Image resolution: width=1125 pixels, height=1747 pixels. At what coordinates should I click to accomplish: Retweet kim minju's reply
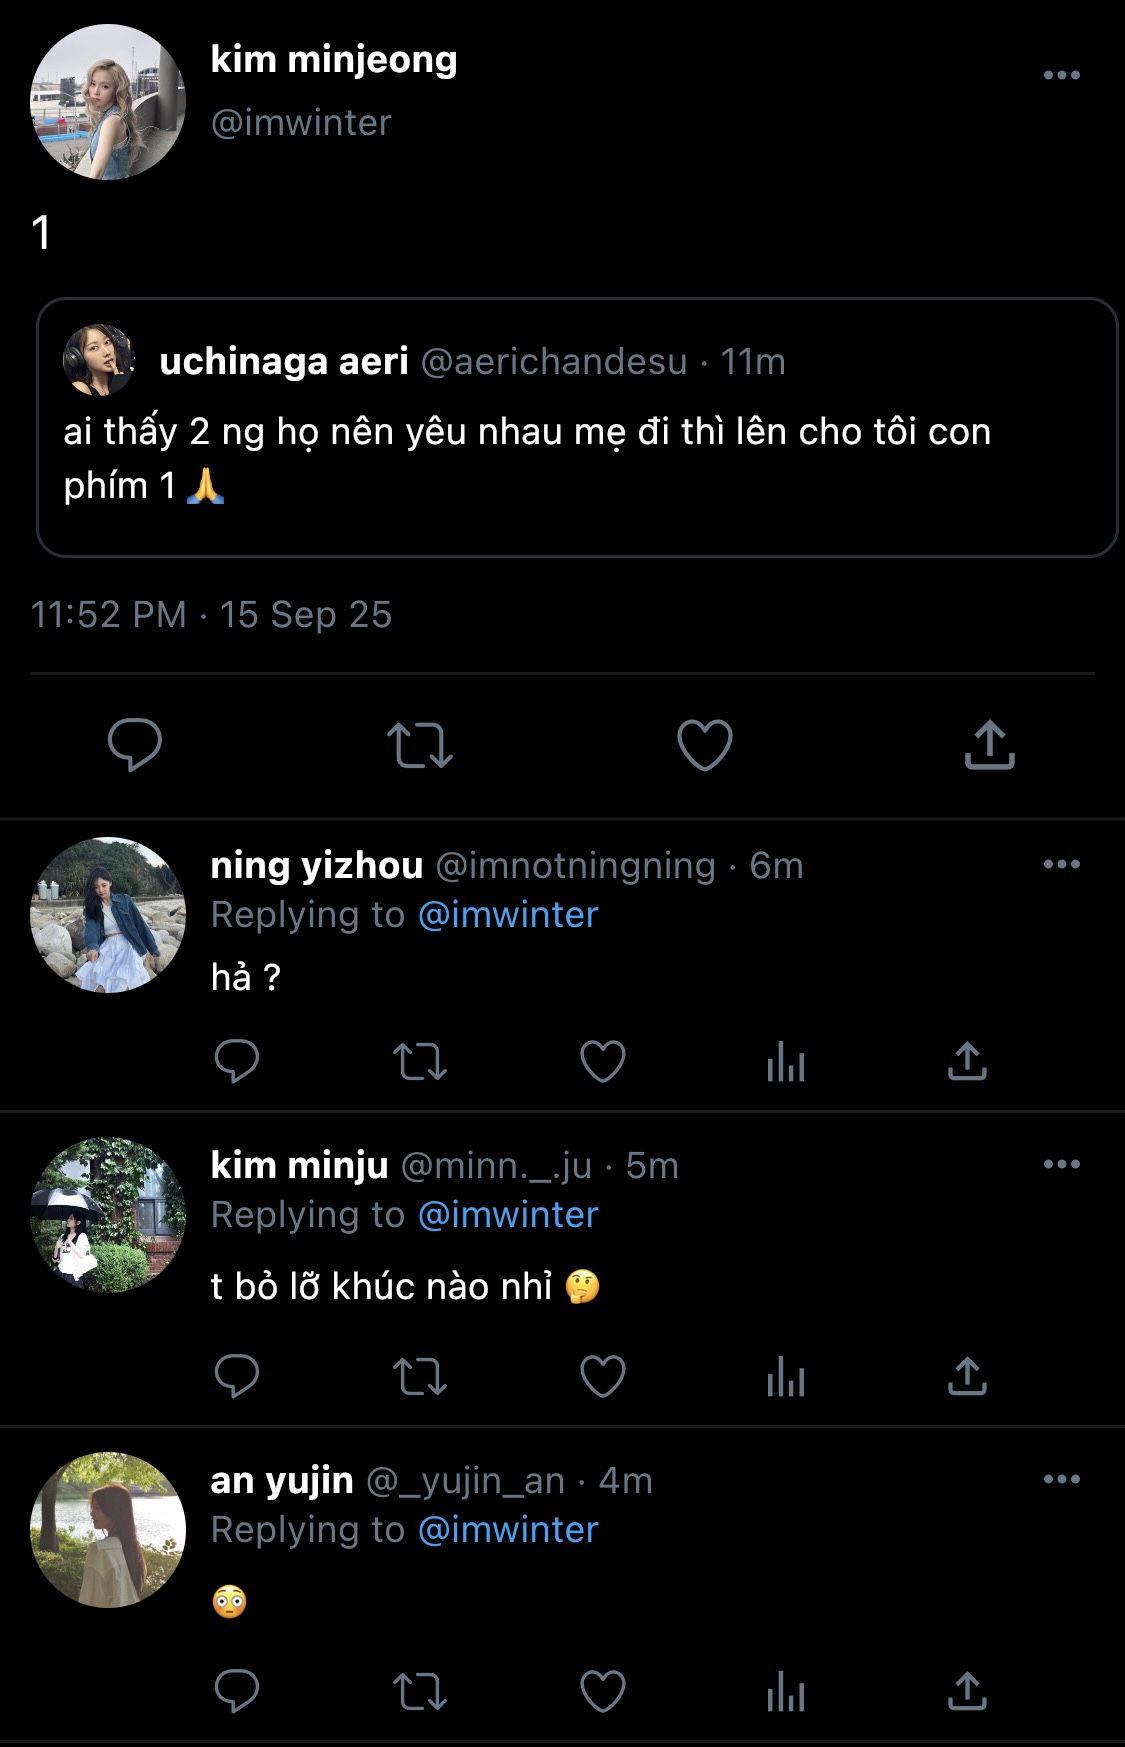419,1377
